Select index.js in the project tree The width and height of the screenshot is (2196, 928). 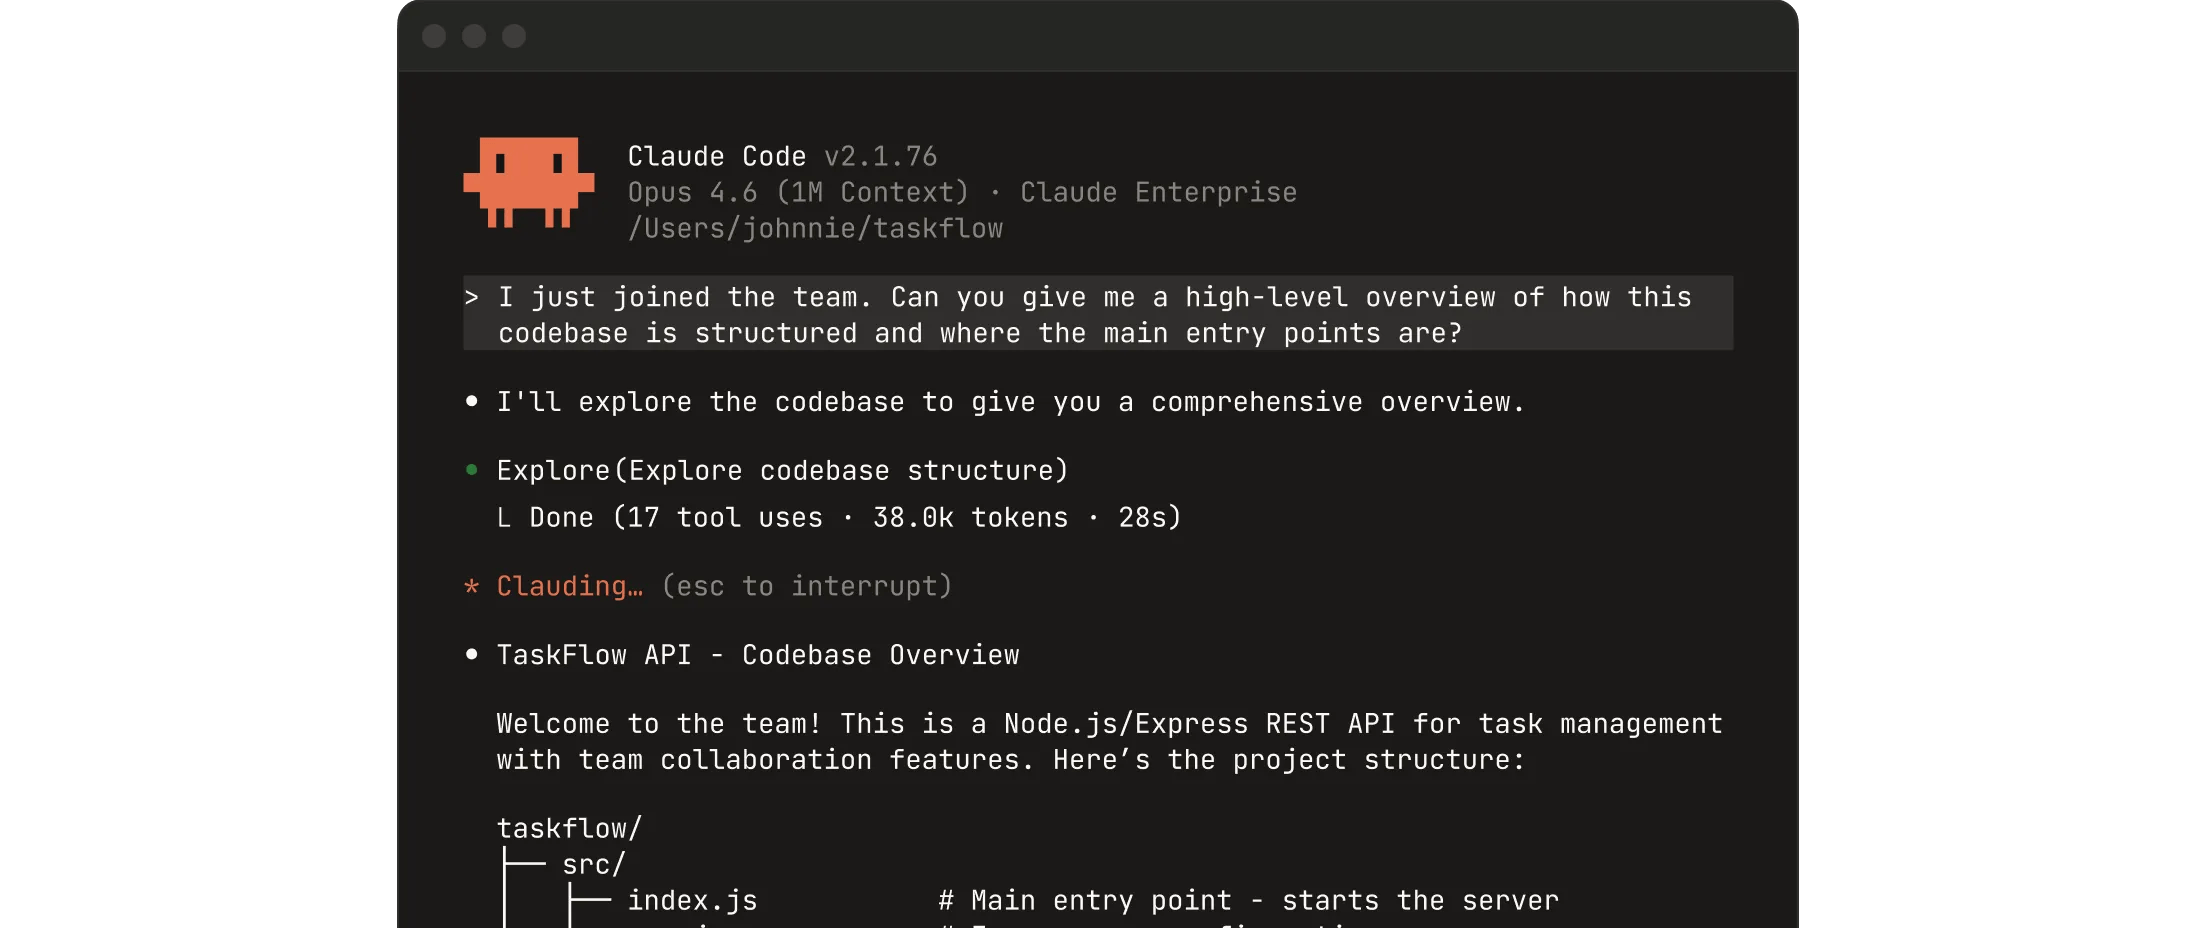[x=692, y=901]
